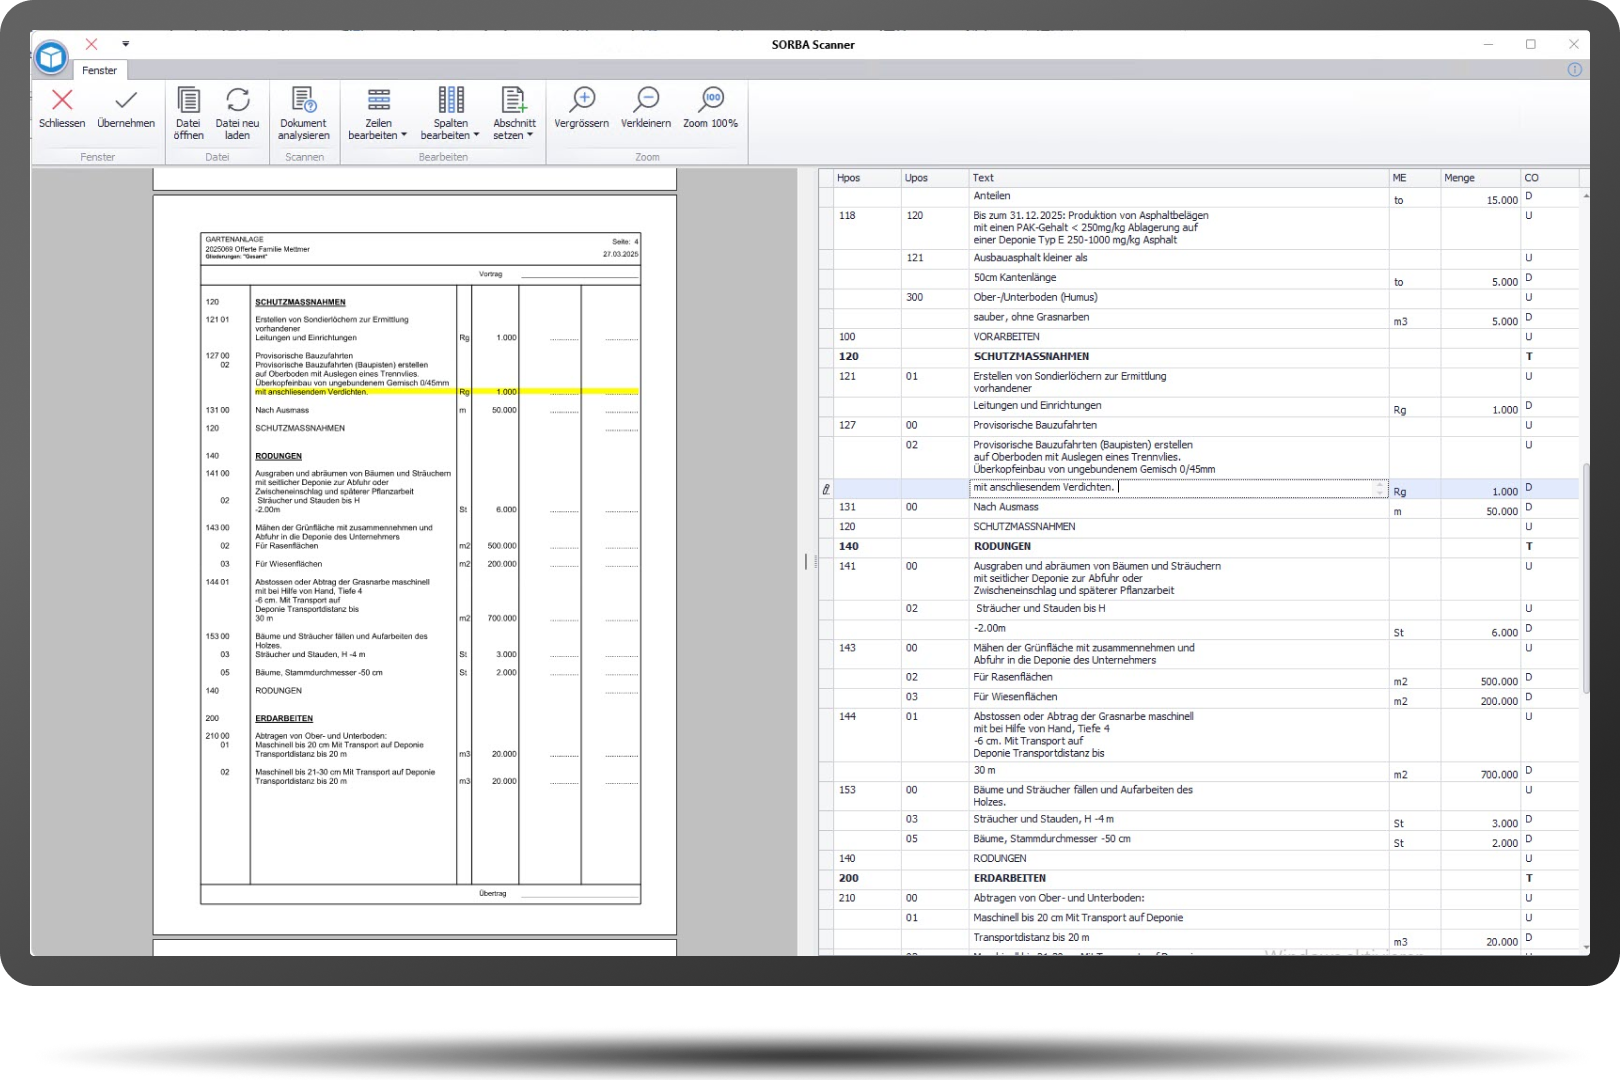Run Dokument analysieren scan
The width and height of the screenshot is (1622, 1080).
pyautogui.click(x=303, y=112)
